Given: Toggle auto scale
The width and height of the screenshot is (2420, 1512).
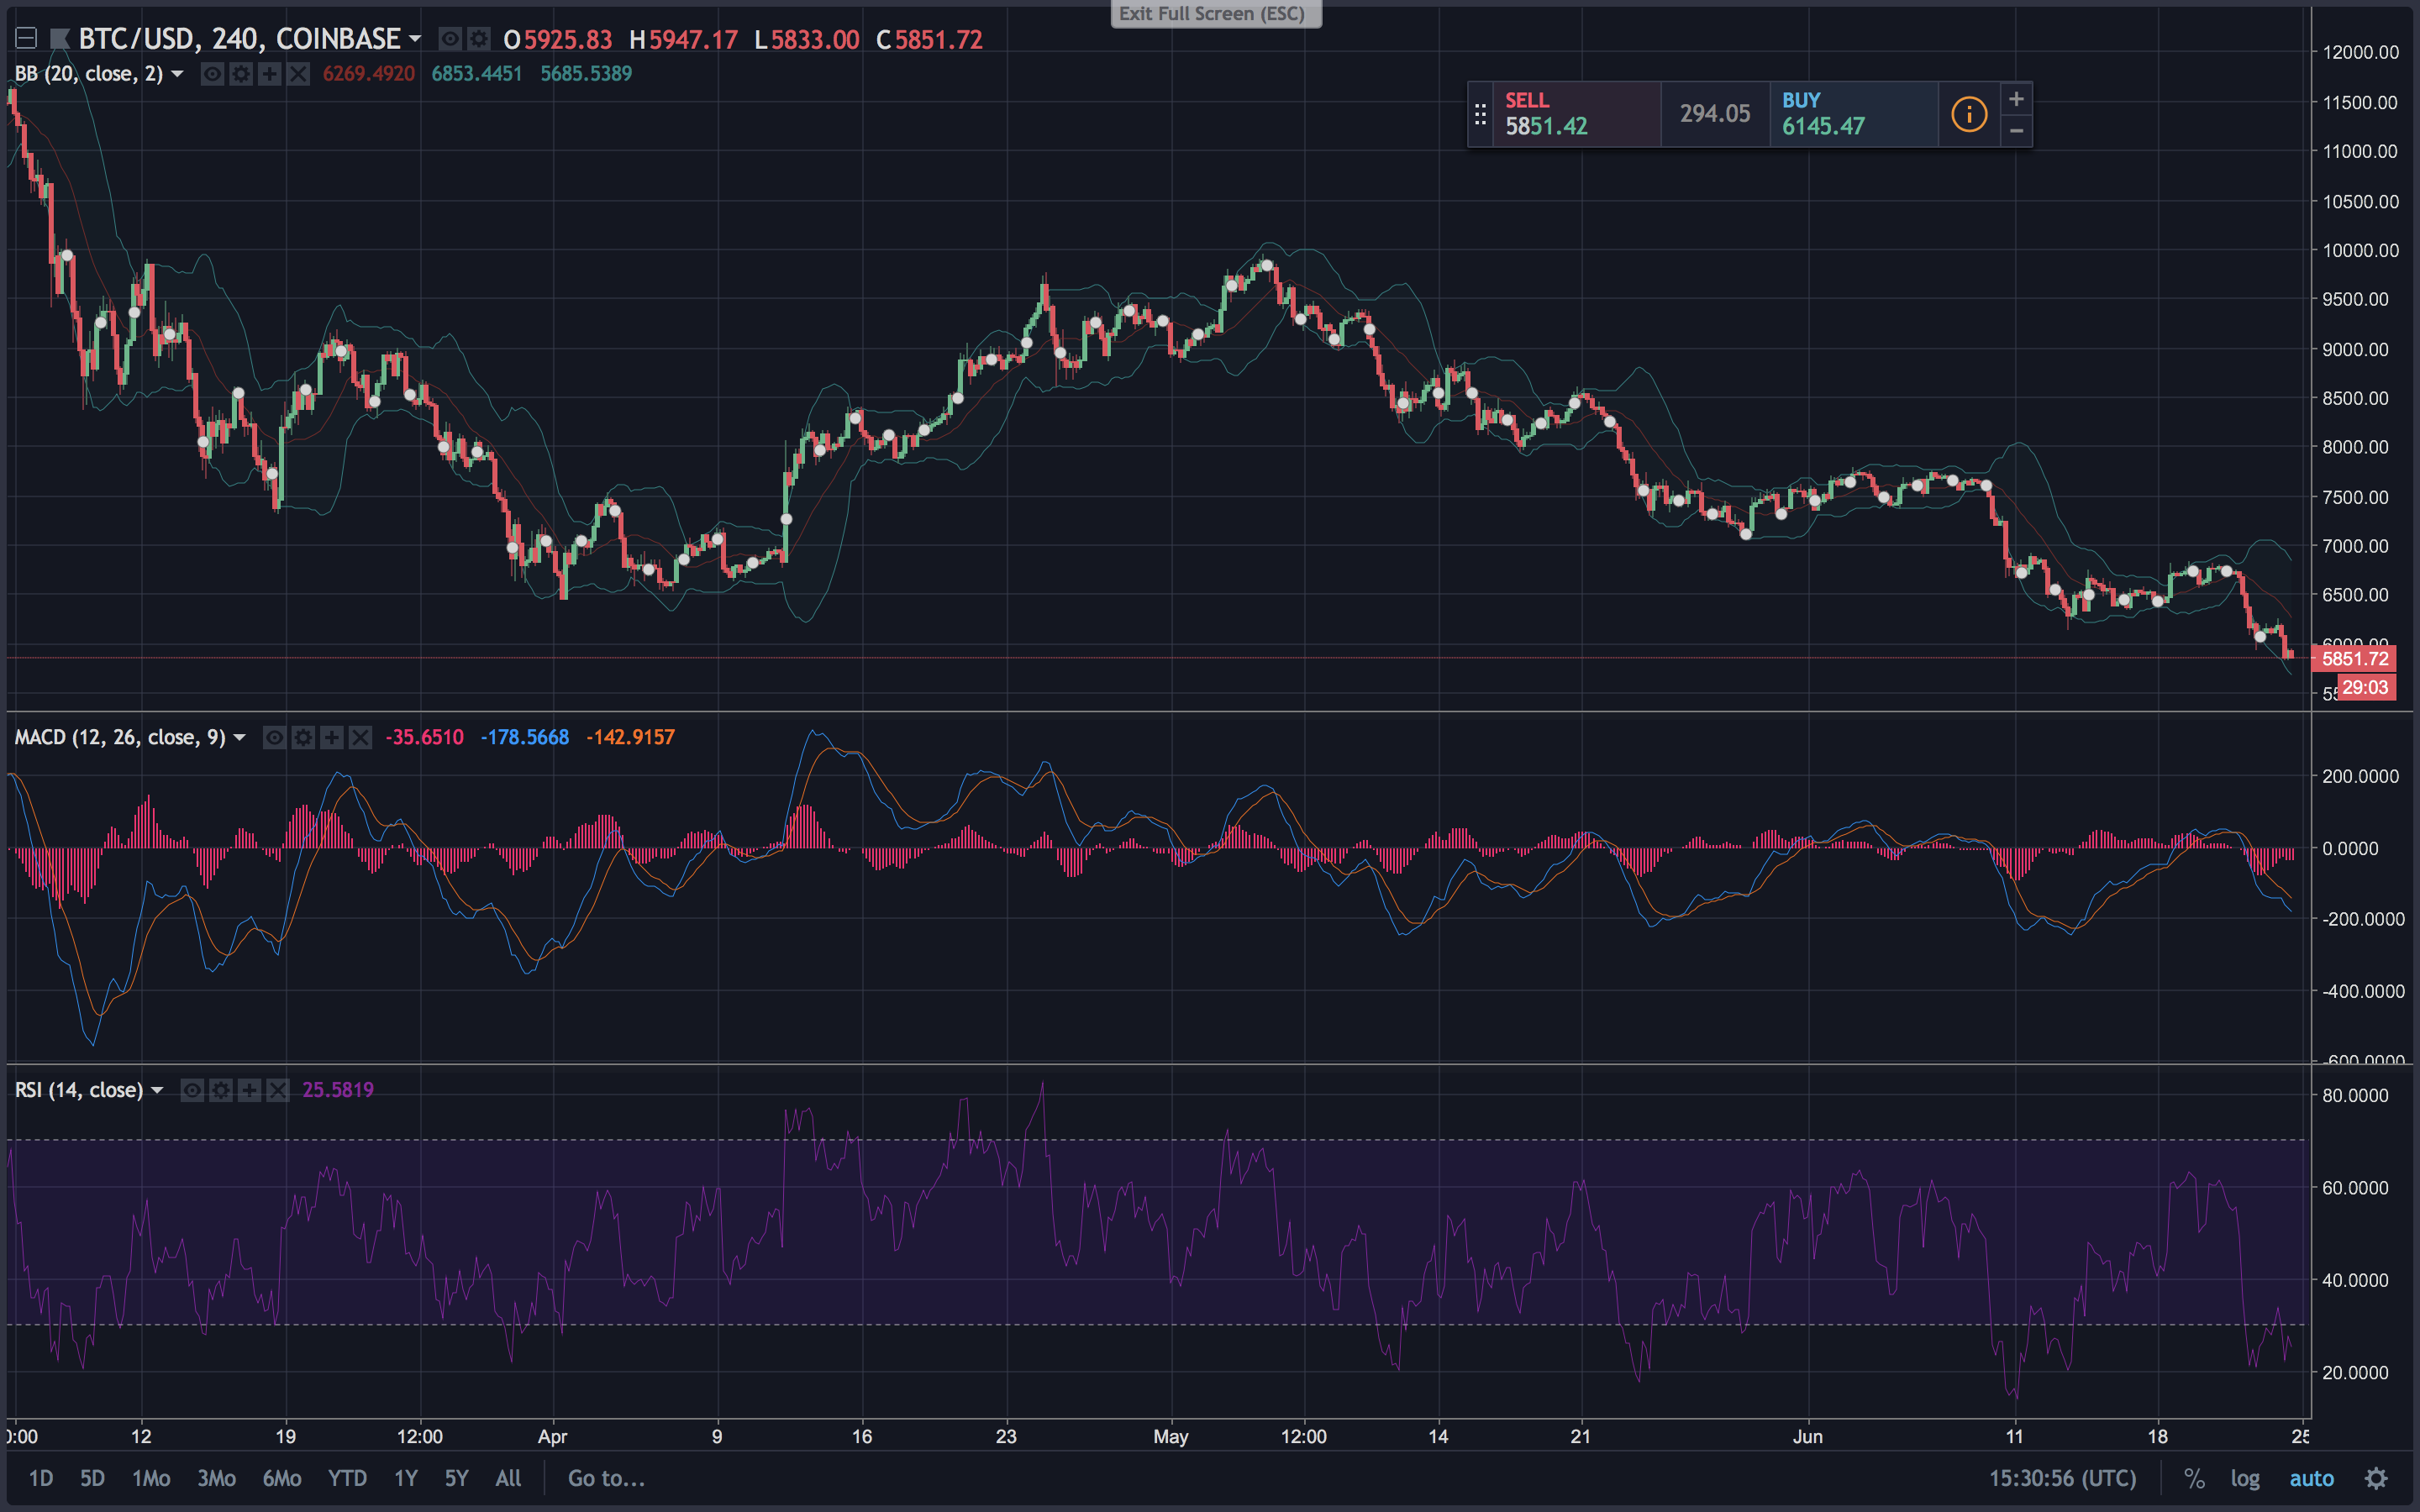Looking at the screenshot, I should coord(2311,1478).
